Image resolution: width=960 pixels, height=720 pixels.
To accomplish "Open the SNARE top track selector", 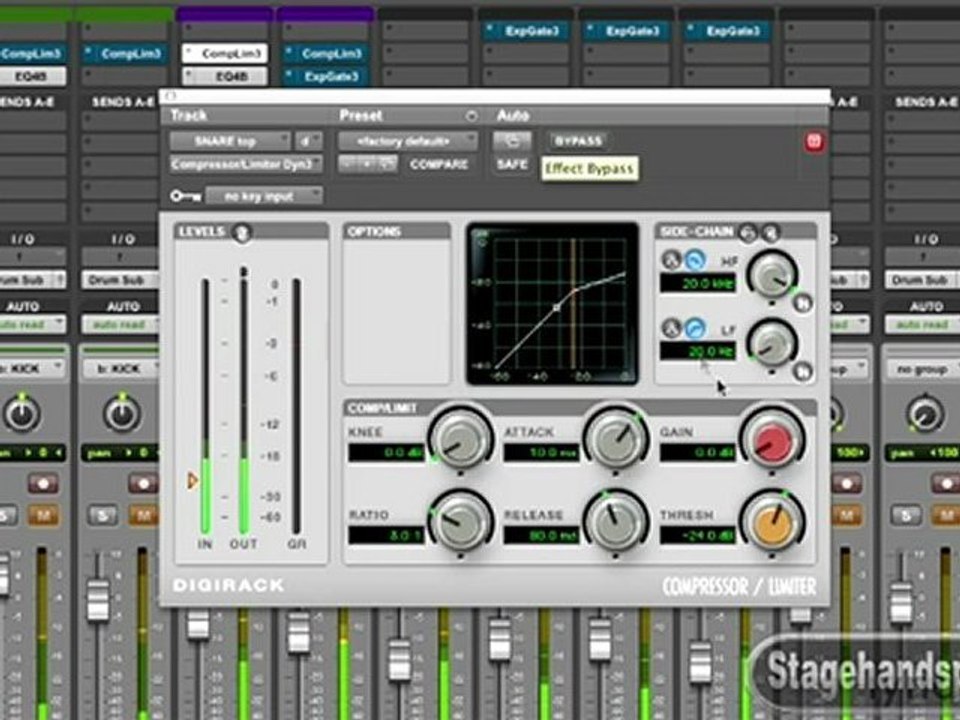I will click(230, 141).
